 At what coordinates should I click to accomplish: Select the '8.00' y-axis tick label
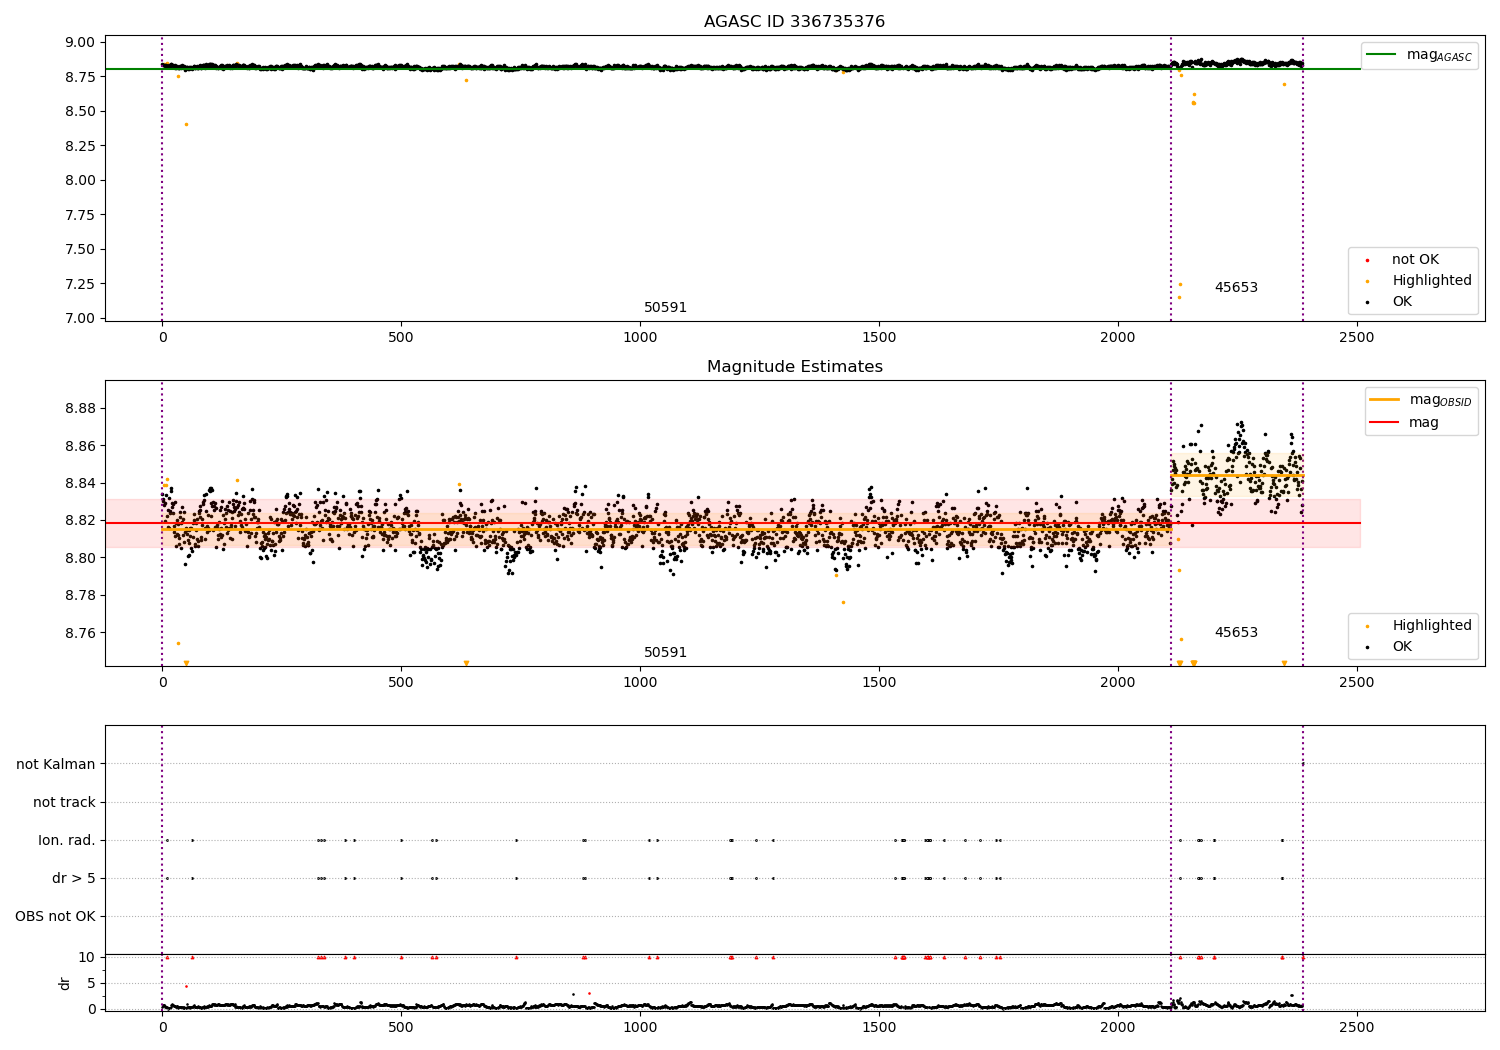[x=81, y=180]
